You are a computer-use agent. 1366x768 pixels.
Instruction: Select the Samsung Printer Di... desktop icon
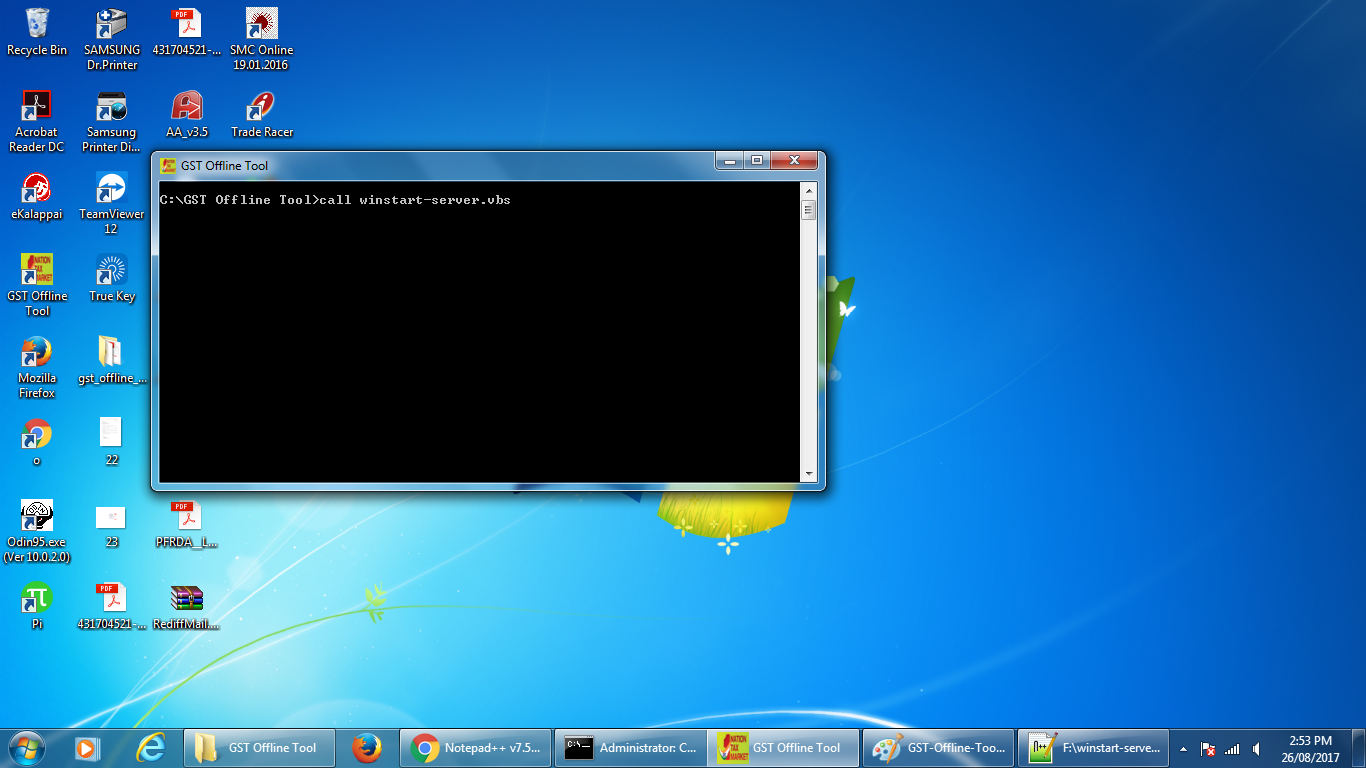111,121
